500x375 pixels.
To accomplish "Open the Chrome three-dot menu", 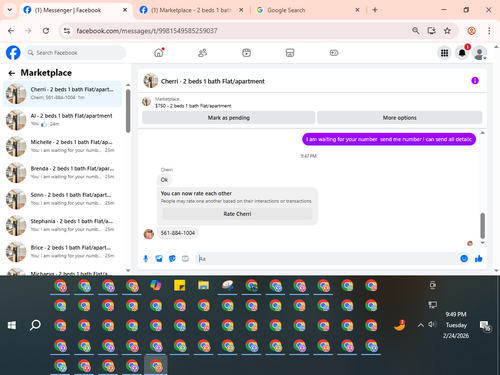I will (x=489, y=31).
